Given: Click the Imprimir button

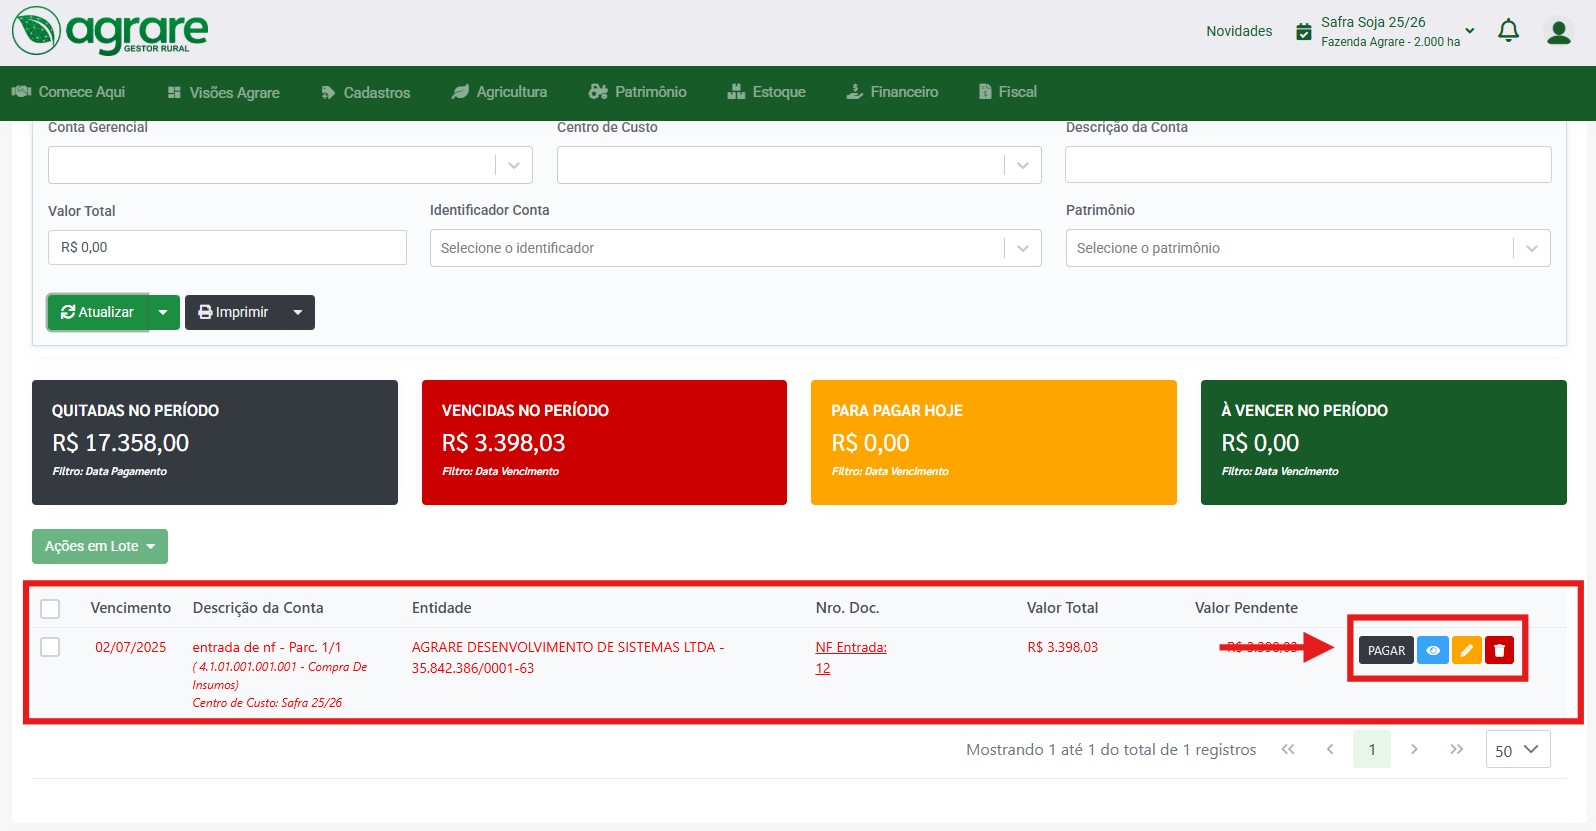Looking at the screenshot, I should (x=233, y=312).
